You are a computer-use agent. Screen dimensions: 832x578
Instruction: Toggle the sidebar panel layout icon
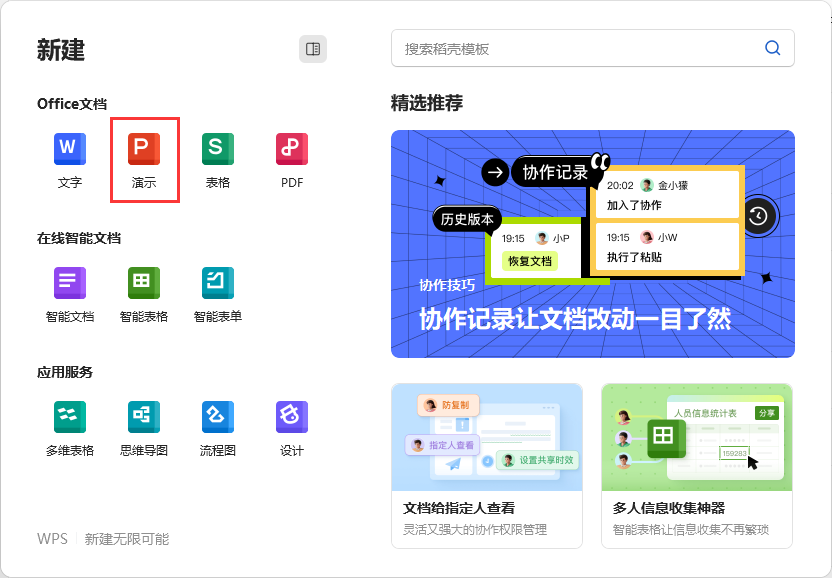tap(313, 49)
